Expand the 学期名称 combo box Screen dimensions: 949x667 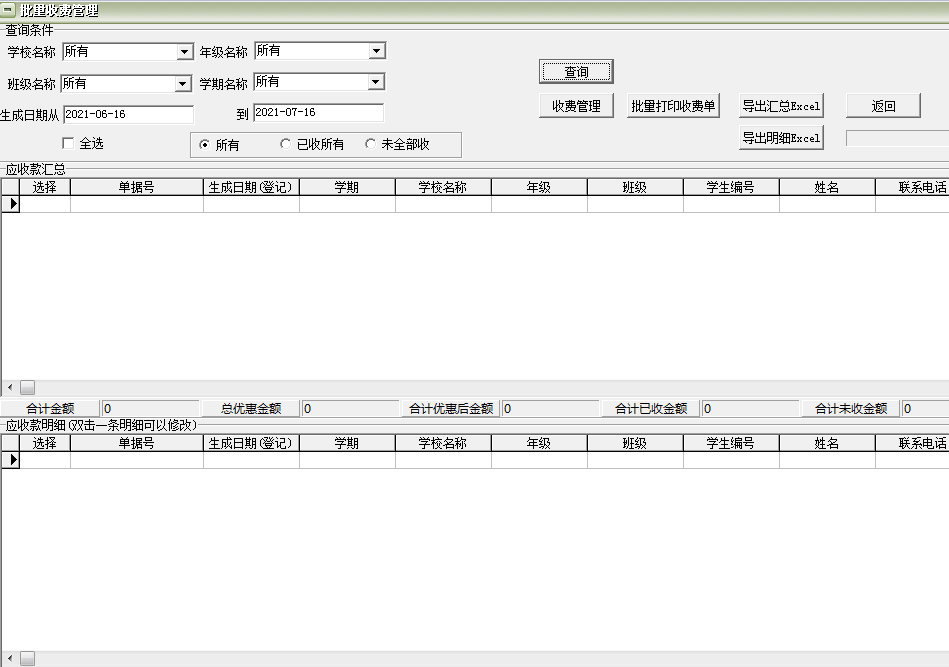[x=376, y=82]
